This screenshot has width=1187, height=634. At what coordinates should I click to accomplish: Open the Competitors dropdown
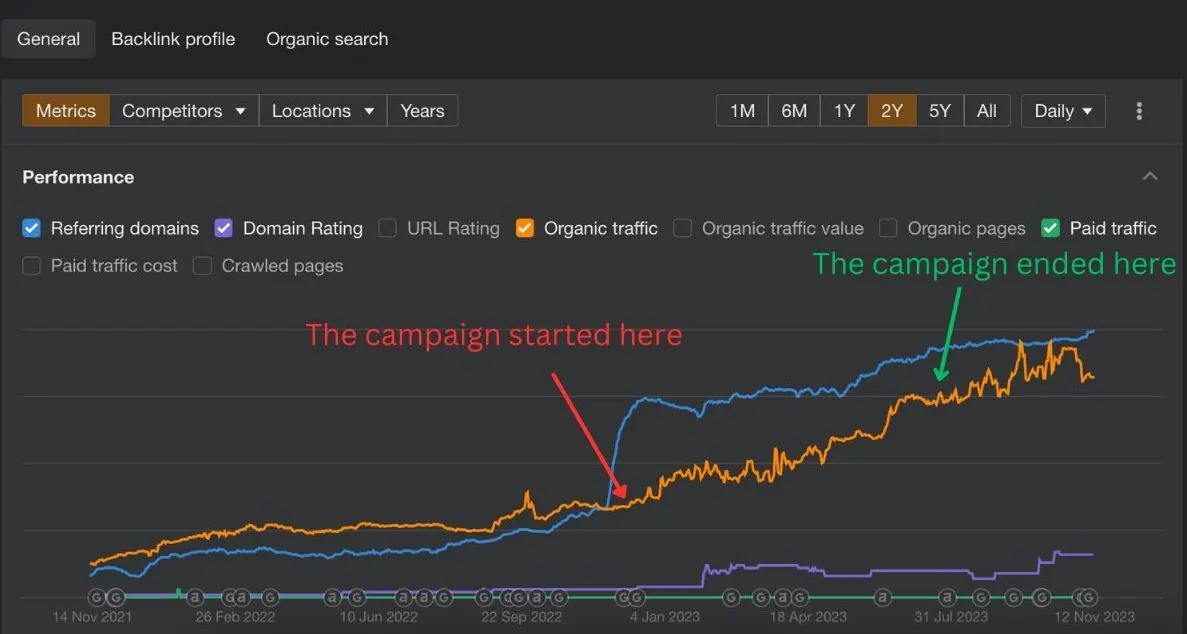tap(184, 111)
